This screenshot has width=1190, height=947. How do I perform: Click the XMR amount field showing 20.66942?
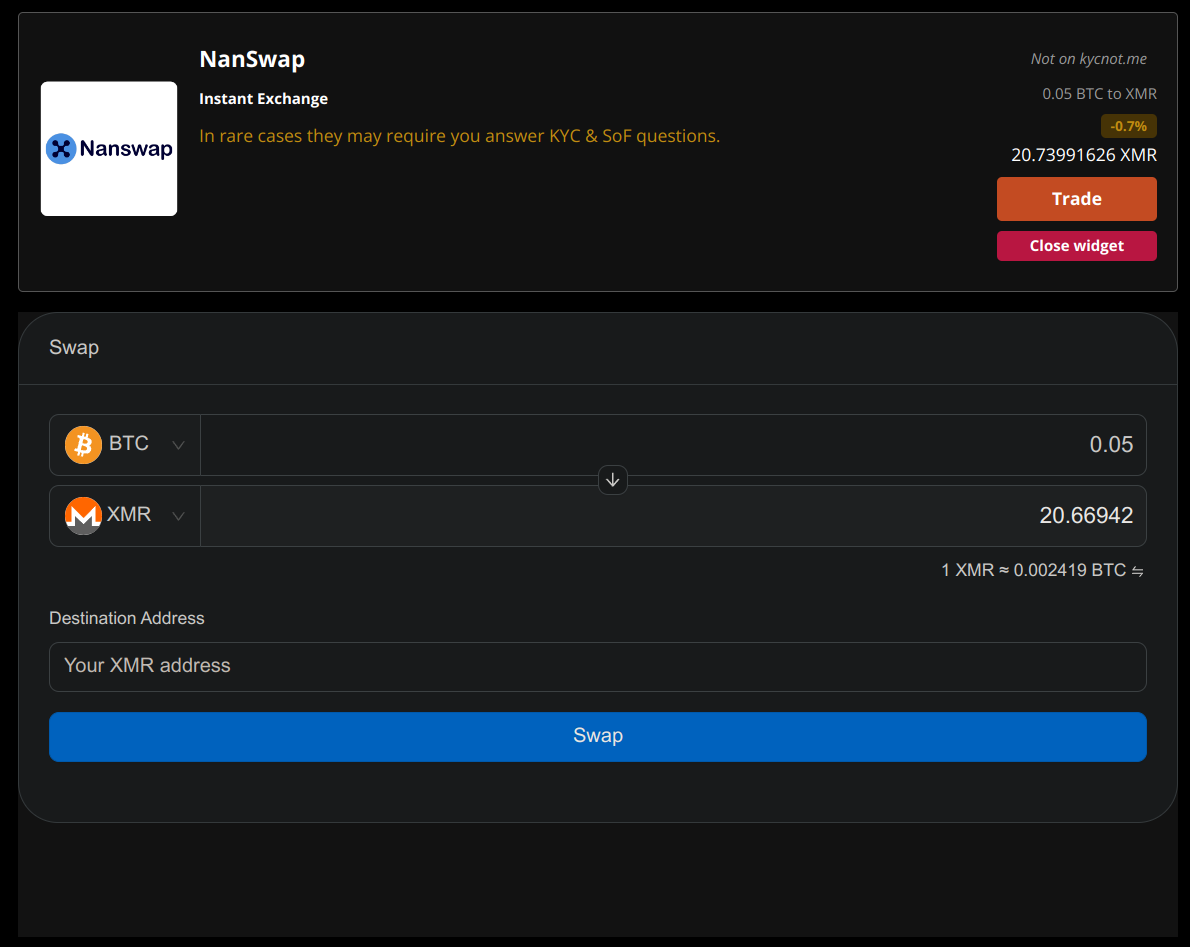(x=673, y=516)
